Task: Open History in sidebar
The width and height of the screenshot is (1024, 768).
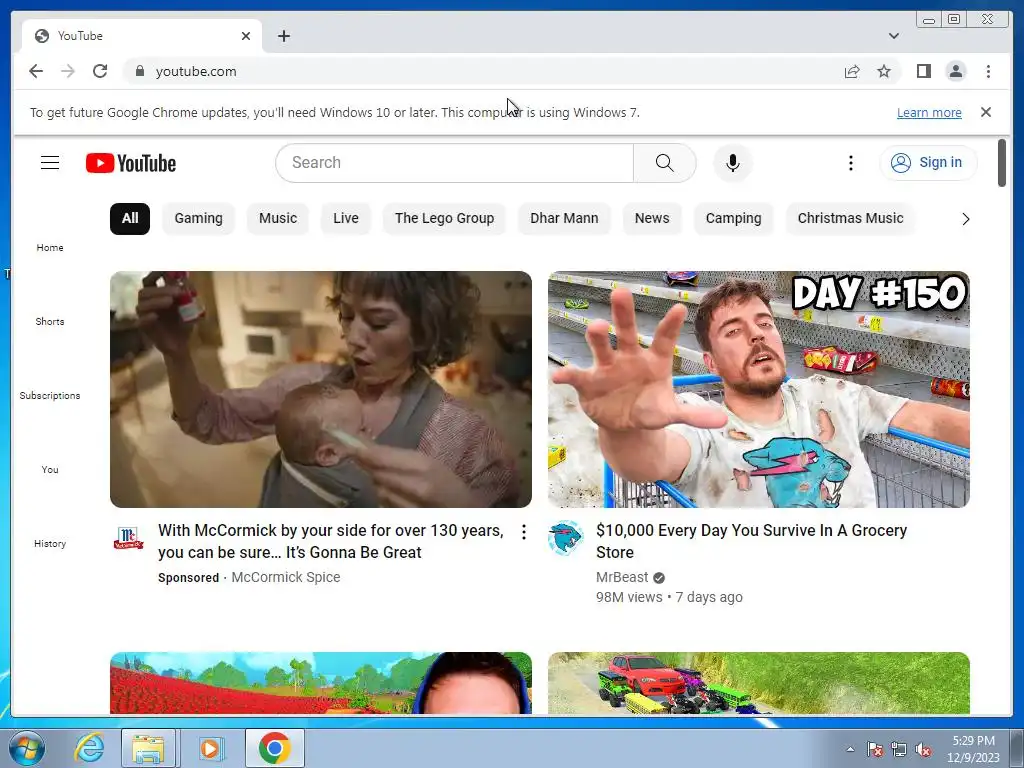Action: coord(50,543)
